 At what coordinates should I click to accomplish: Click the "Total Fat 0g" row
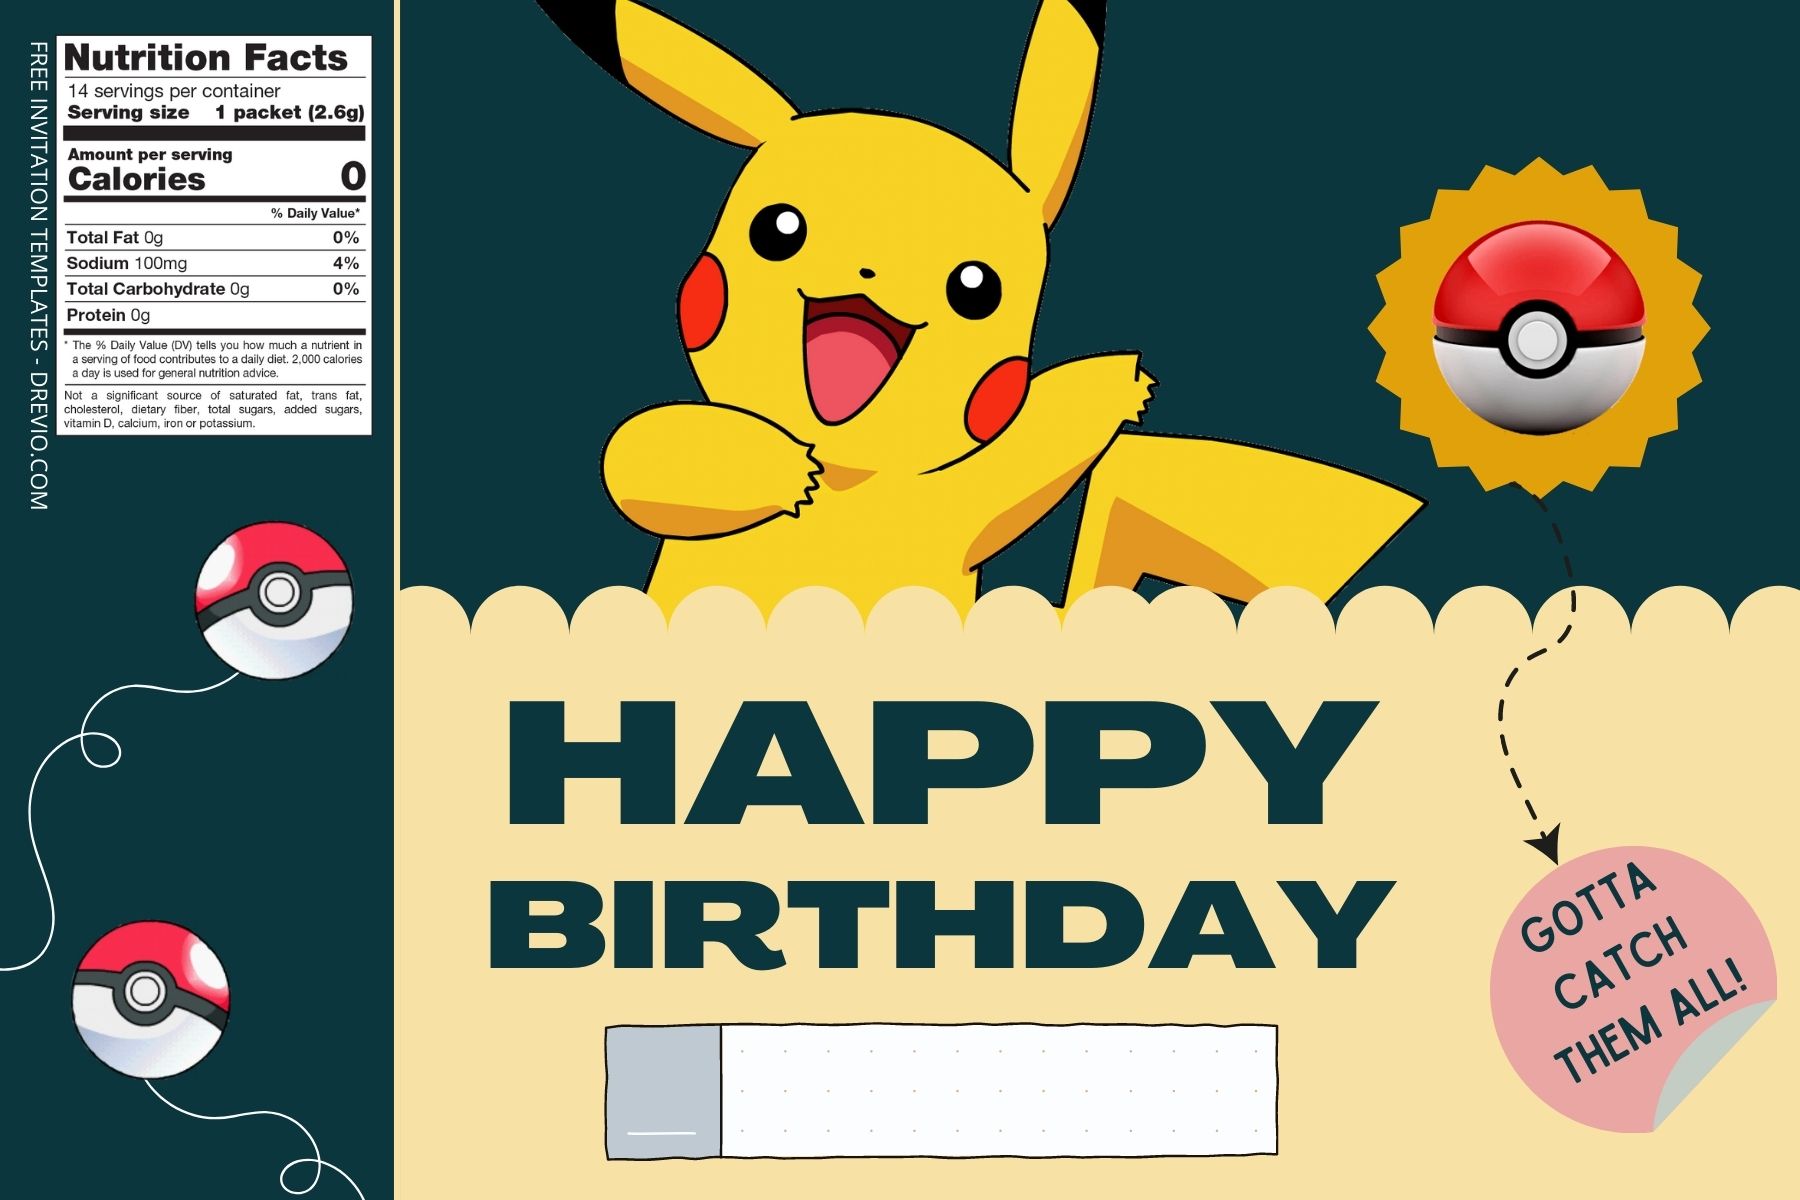click(215, 238)
